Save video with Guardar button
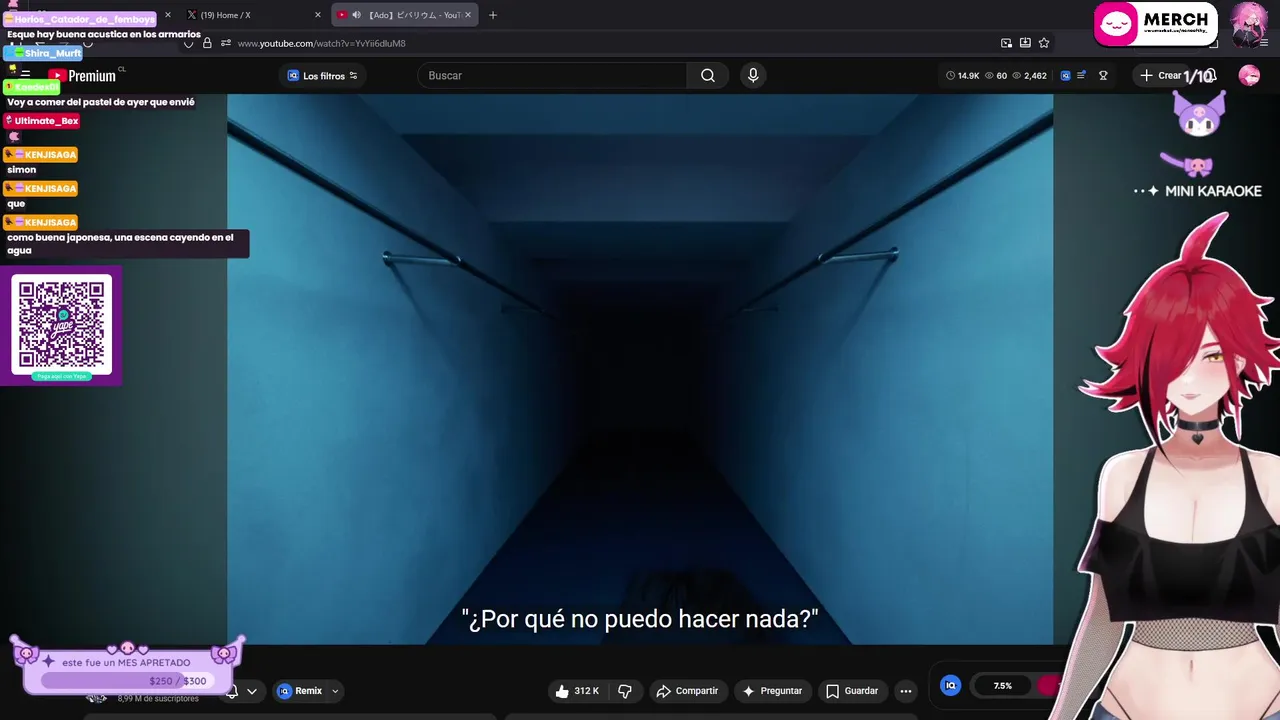Viewport: 1280px width, 720px height. coord(852,691)
